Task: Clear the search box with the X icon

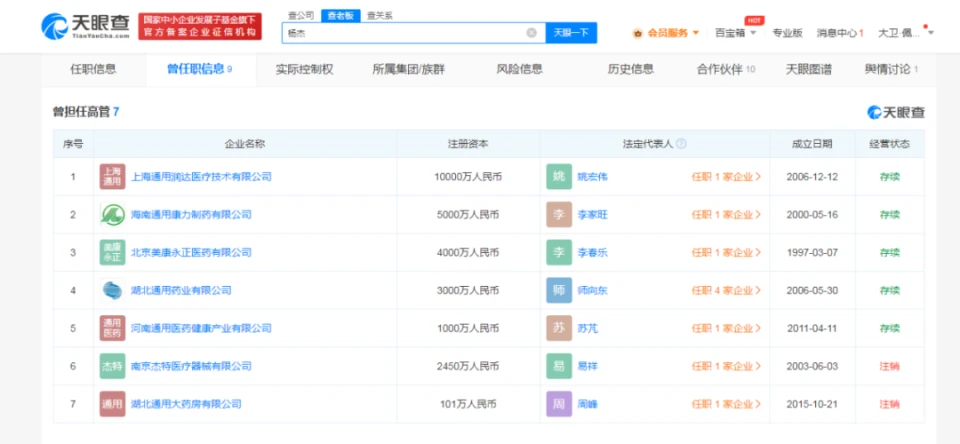Action: pyautogui.click(x=531, y=32)
